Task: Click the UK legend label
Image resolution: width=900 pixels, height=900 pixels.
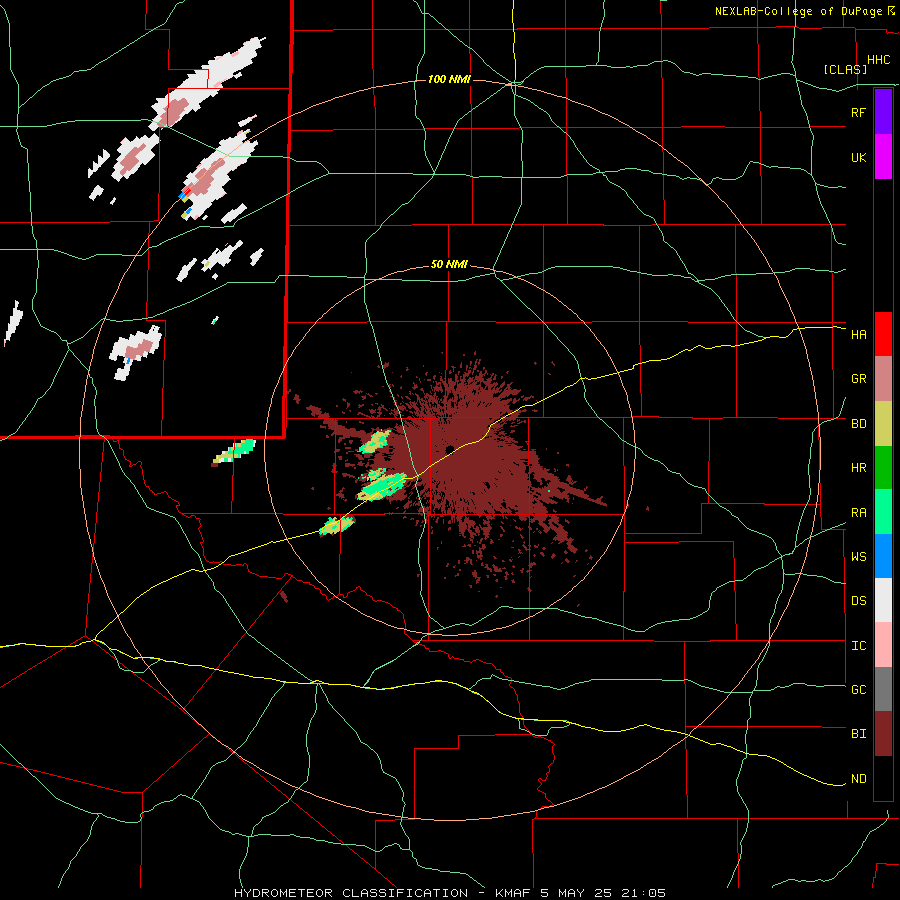Action: [858, 157]
